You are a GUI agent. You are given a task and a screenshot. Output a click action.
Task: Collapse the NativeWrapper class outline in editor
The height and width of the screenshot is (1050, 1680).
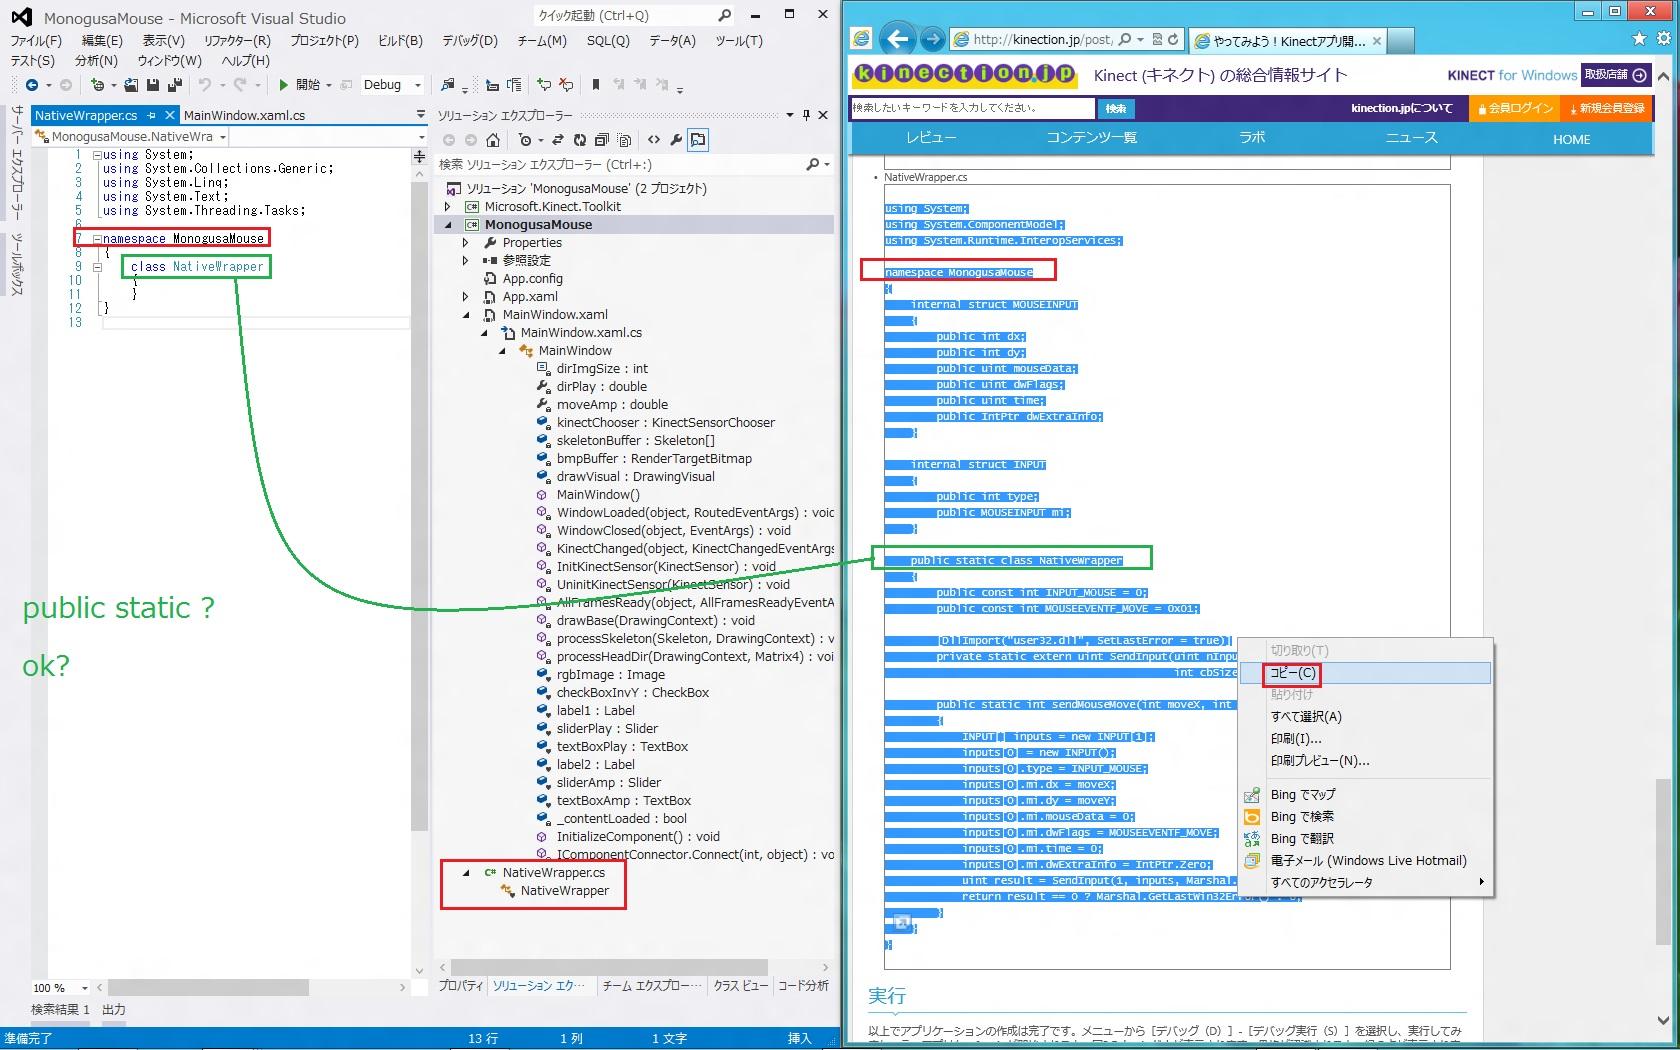98,267
